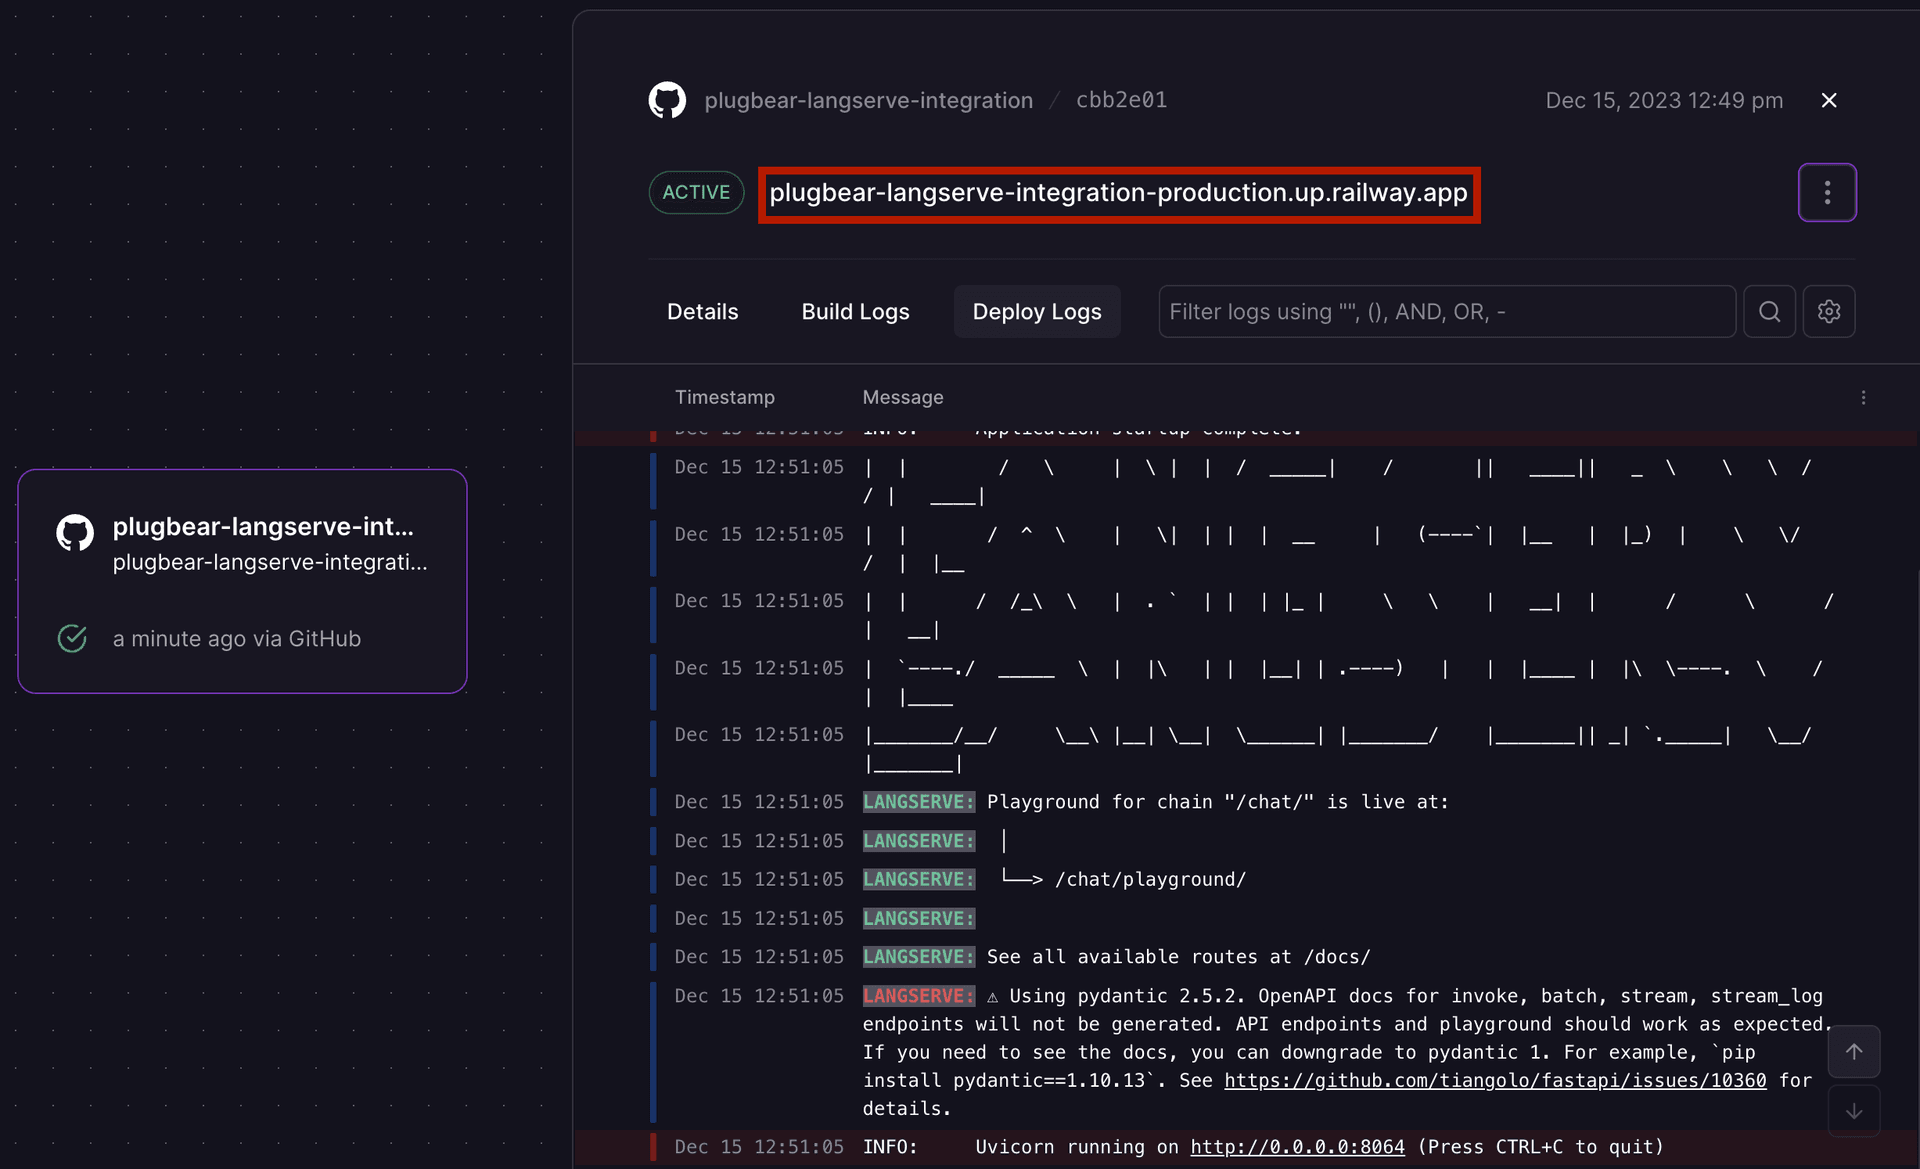Open the log columns kebab menu beside Message
The width and height of the screenshot is (1920, 1169).
[1864, 397]
